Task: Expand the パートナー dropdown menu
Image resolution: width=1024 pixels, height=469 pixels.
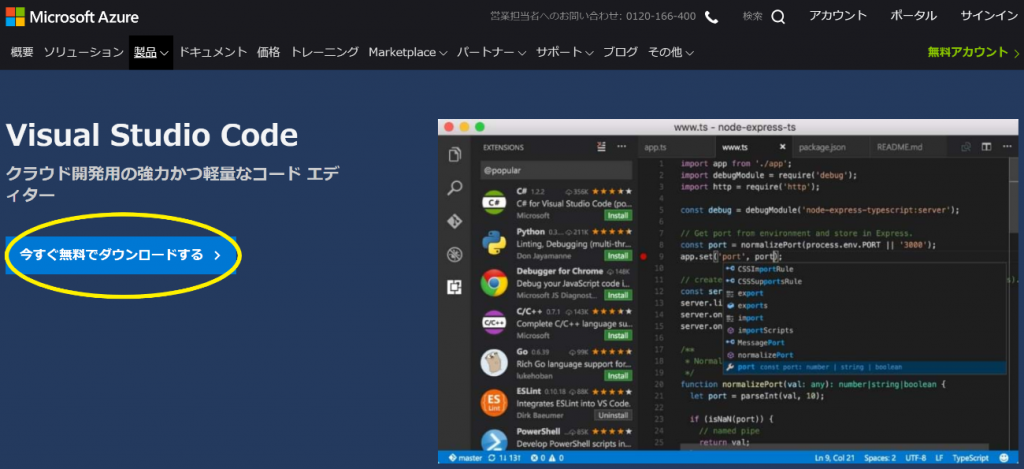Action: pyautogui.click(x=492, y=52)
